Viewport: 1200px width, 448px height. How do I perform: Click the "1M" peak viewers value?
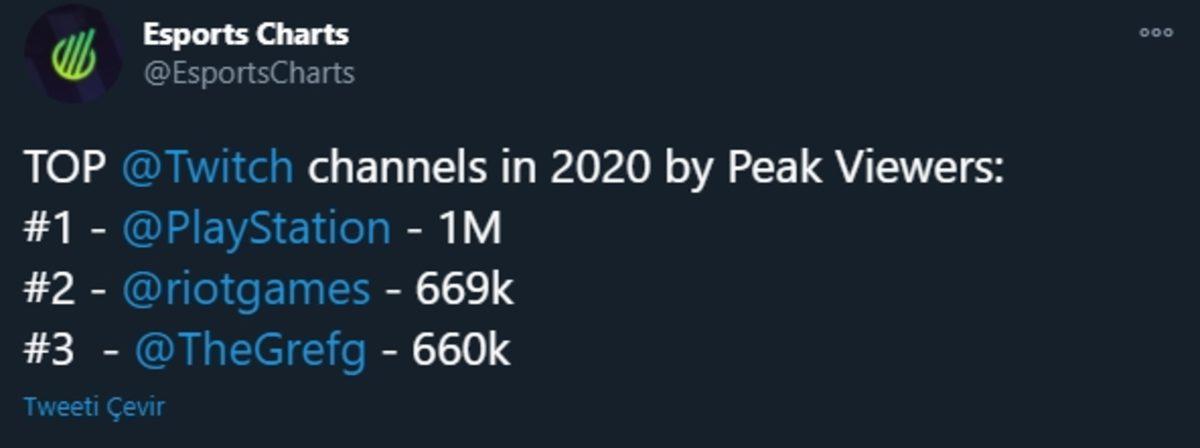[x=468, y=228]
